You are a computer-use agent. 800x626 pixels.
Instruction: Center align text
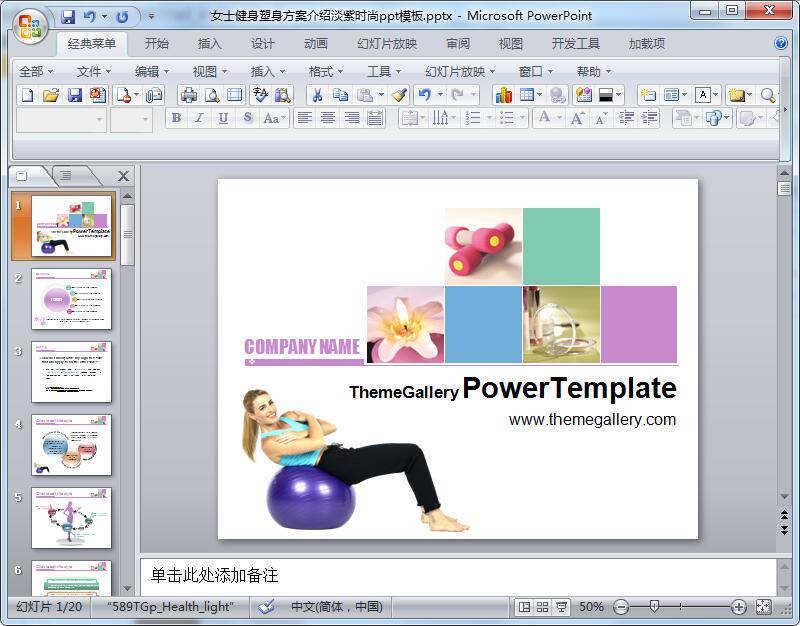click(x=328, y=118)
